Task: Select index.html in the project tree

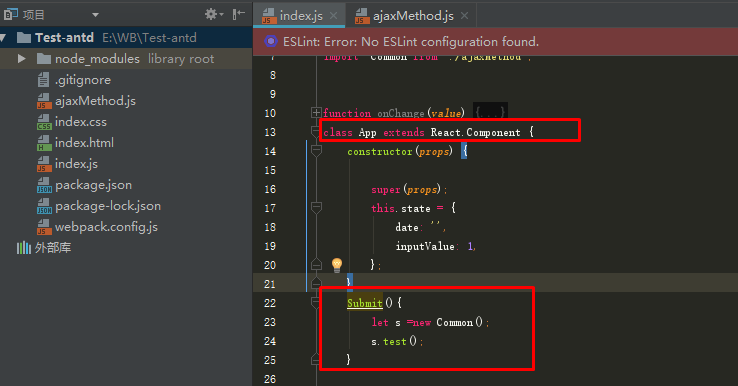Action: pos(84,143)
